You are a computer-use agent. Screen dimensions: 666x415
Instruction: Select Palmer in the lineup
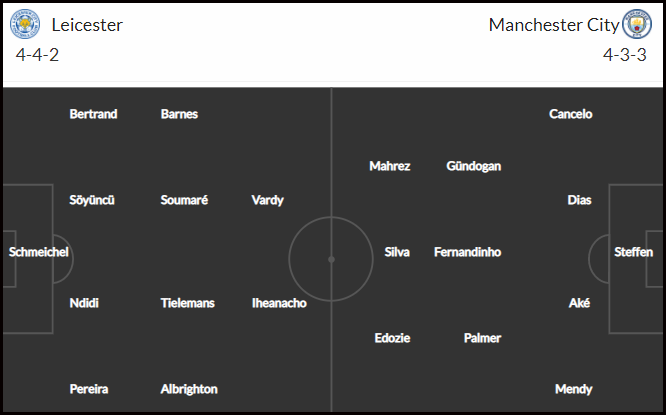483,338
